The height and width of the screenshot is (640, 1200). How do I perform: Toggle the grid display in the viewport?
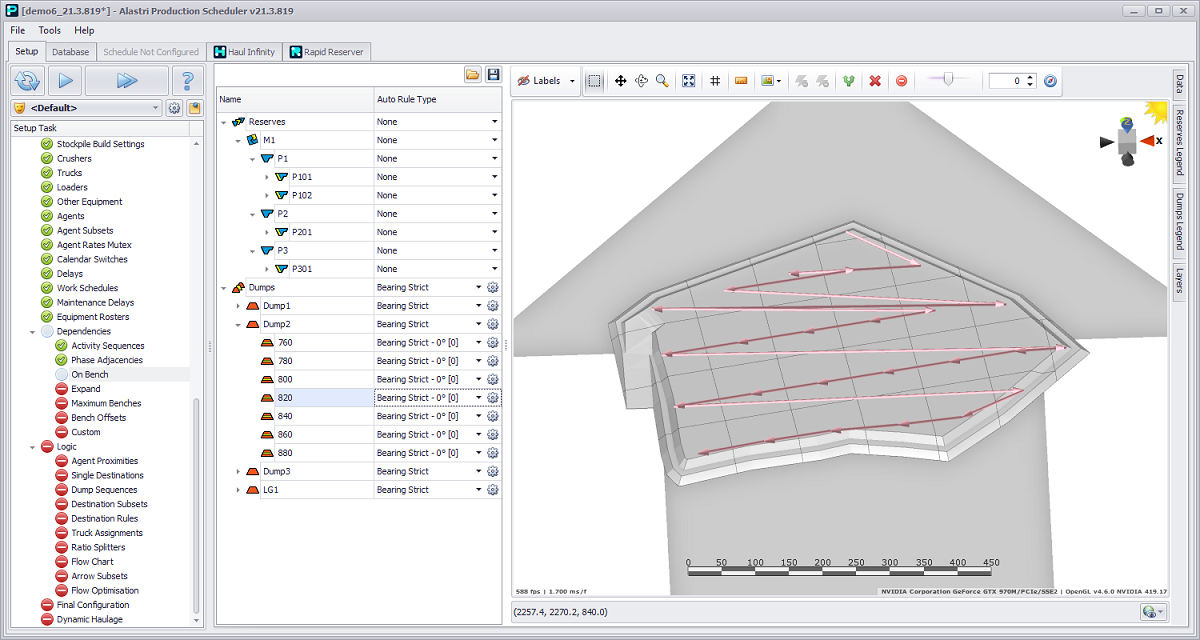(x=715, y=81)
